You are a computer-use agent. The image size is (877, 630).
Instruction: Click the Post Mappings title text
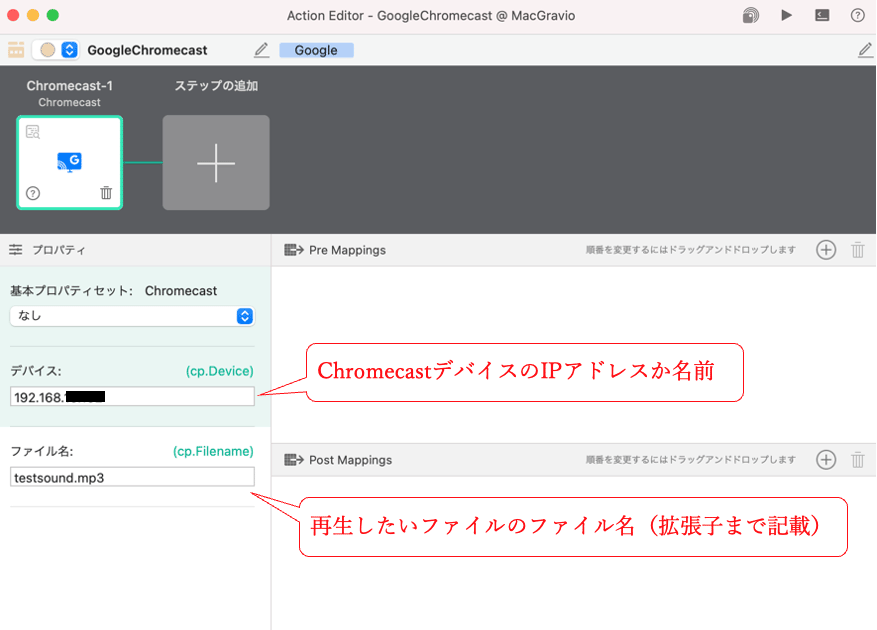tap(351, 460)
